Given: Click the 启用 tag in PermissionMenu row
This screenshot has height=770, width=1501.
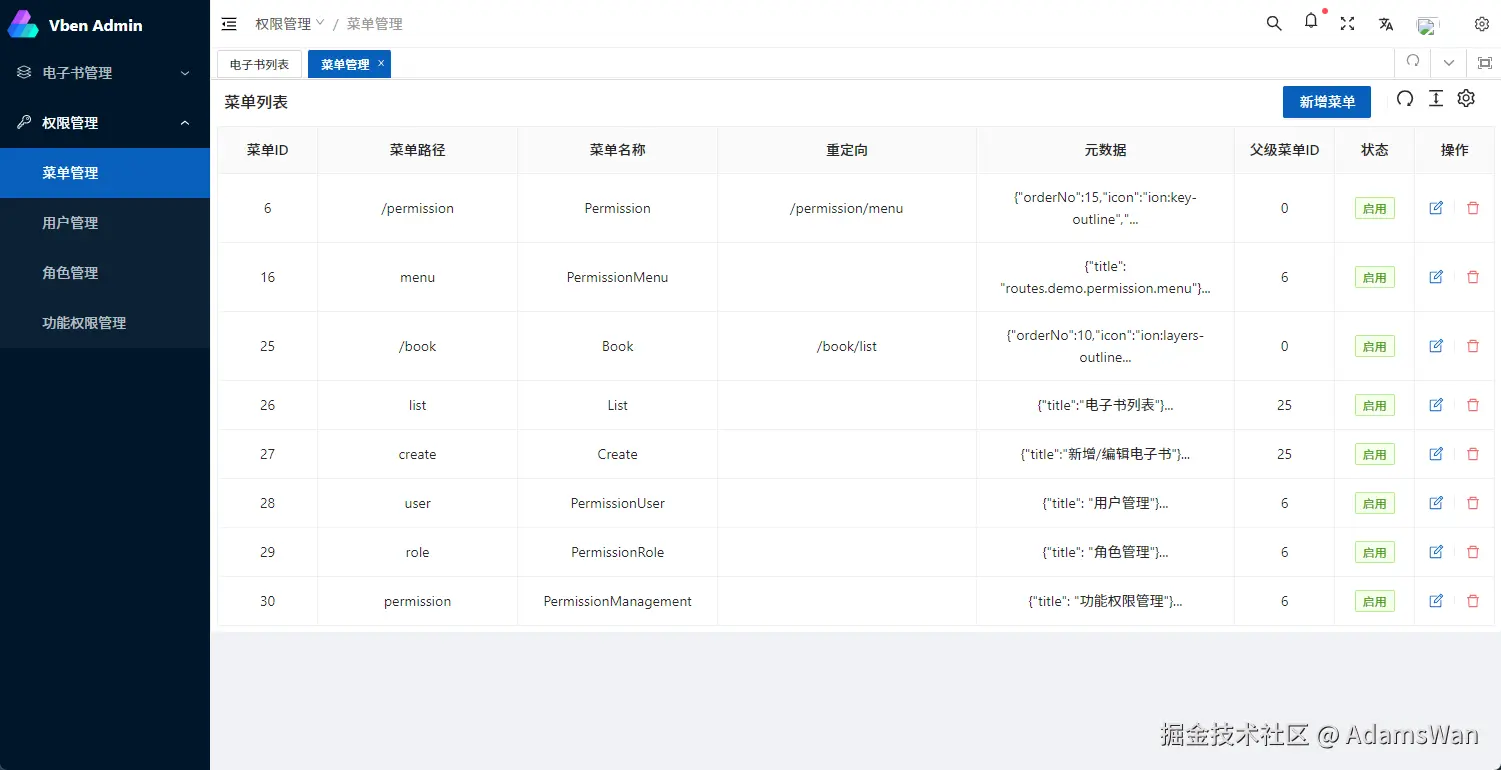Looking at the screenshot, I should tap(1374, 277).
